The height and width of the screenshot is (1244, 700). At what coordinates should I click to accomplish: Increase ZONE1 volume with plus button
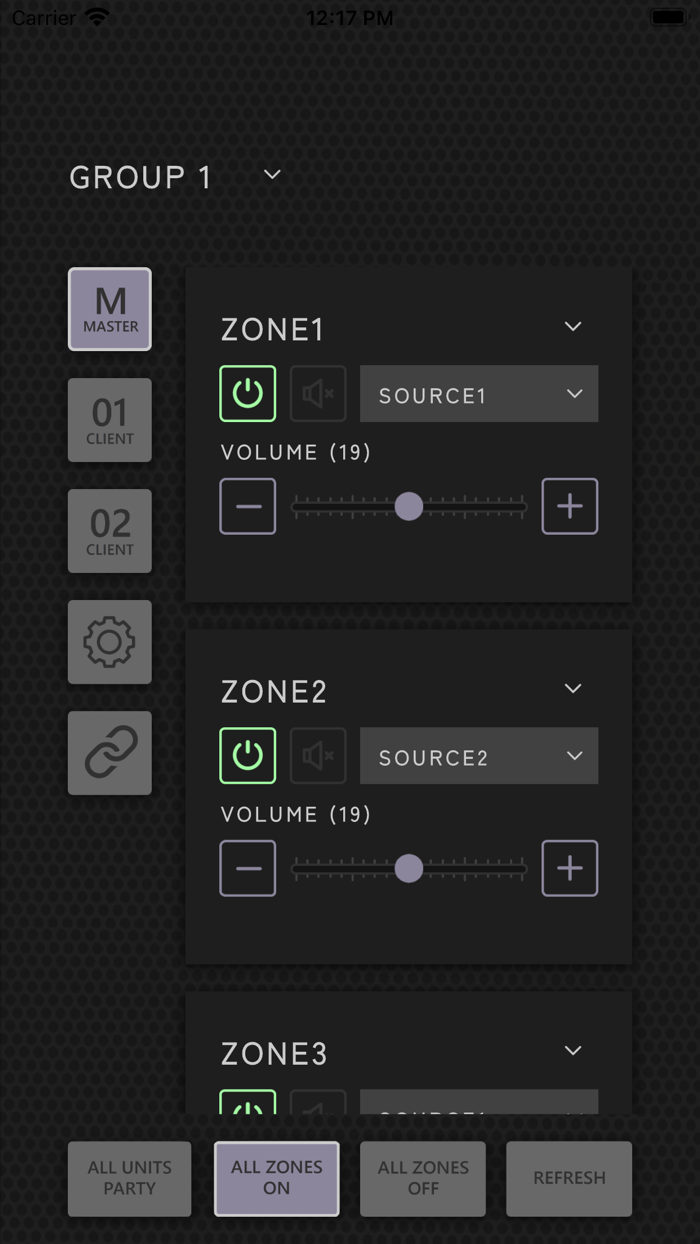[570, 507]
